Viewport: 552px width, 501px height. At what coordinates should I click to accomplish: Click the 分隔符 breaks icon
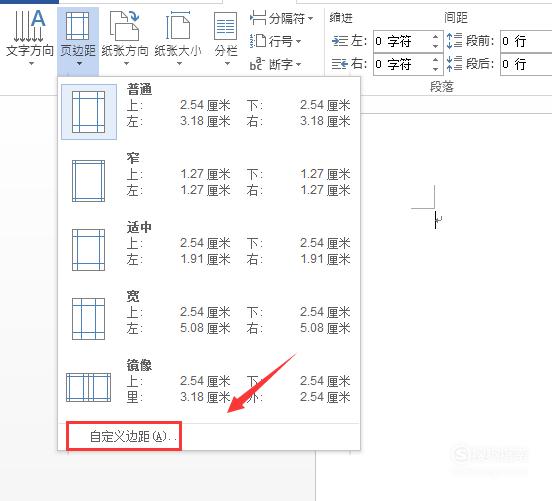tap(258, 18)
